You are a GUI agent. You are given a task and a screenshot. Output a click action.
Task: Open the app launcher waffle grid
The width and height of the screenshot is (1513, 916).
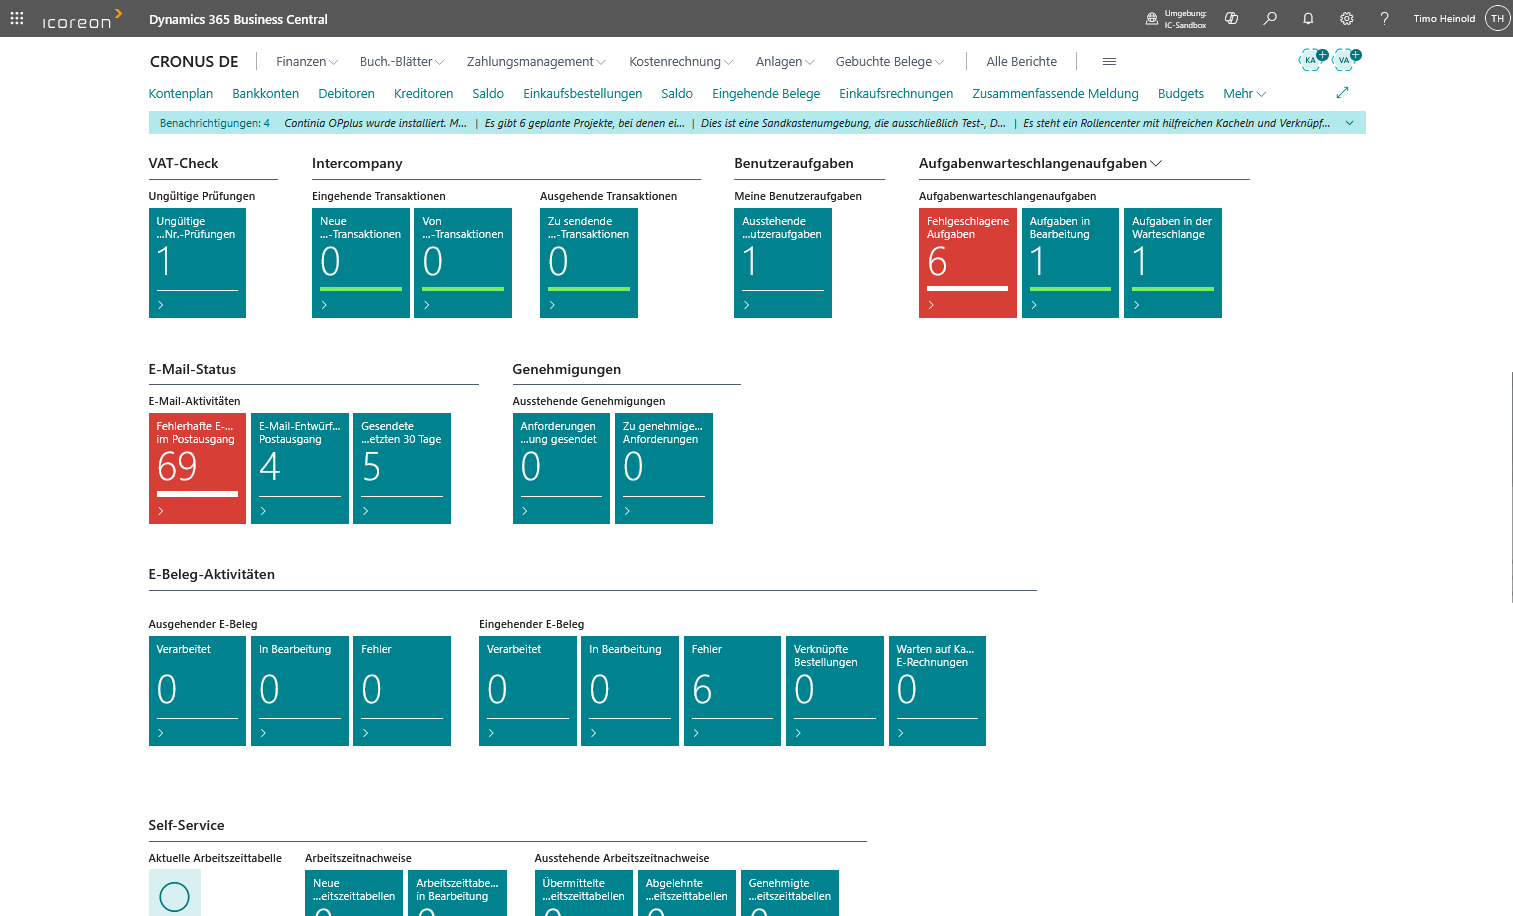[17, 18]
